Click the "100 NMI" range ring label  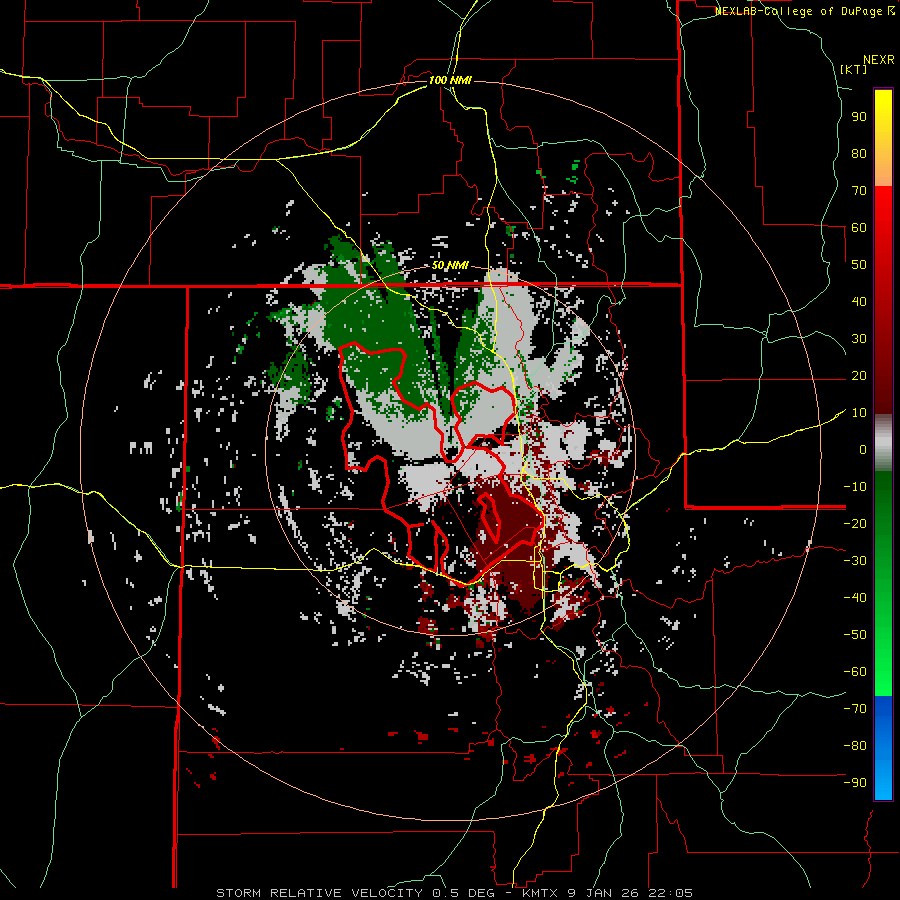pos(451,80)
